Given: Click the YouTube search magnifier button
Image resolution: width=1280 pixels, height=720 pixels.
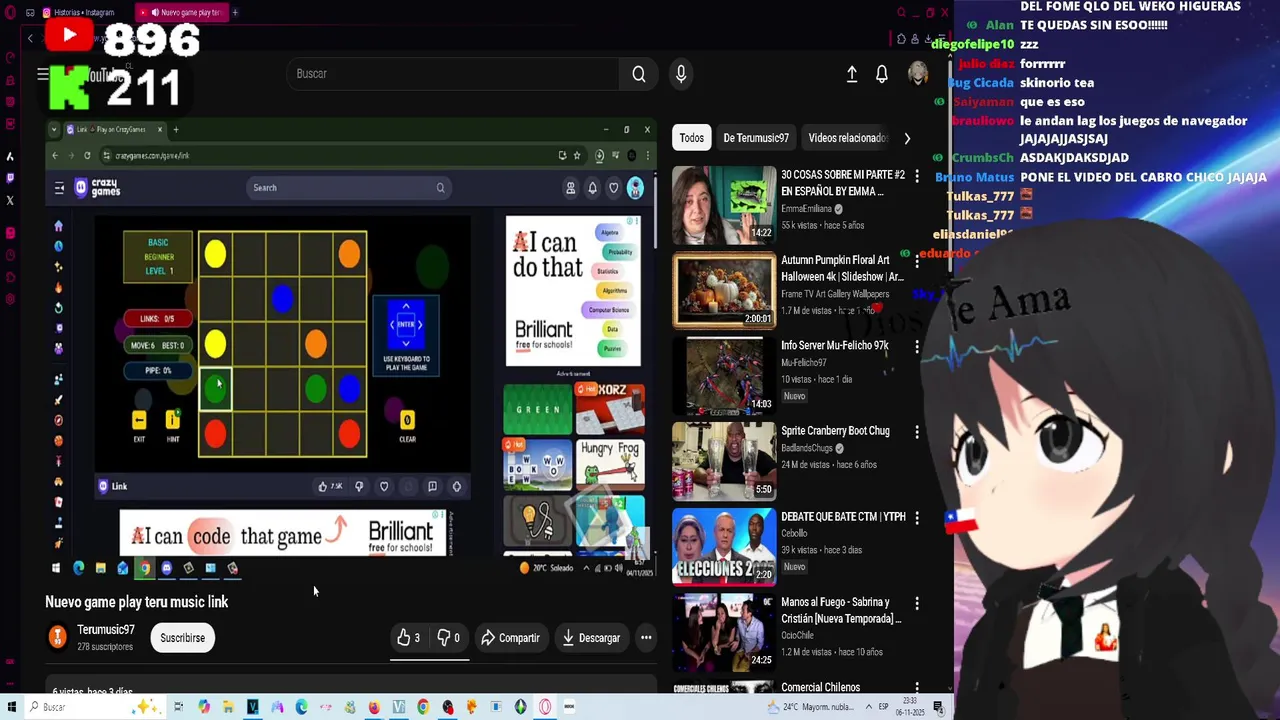Looking at the screenshot, I should pyautogui.click(x=638, y=74).
